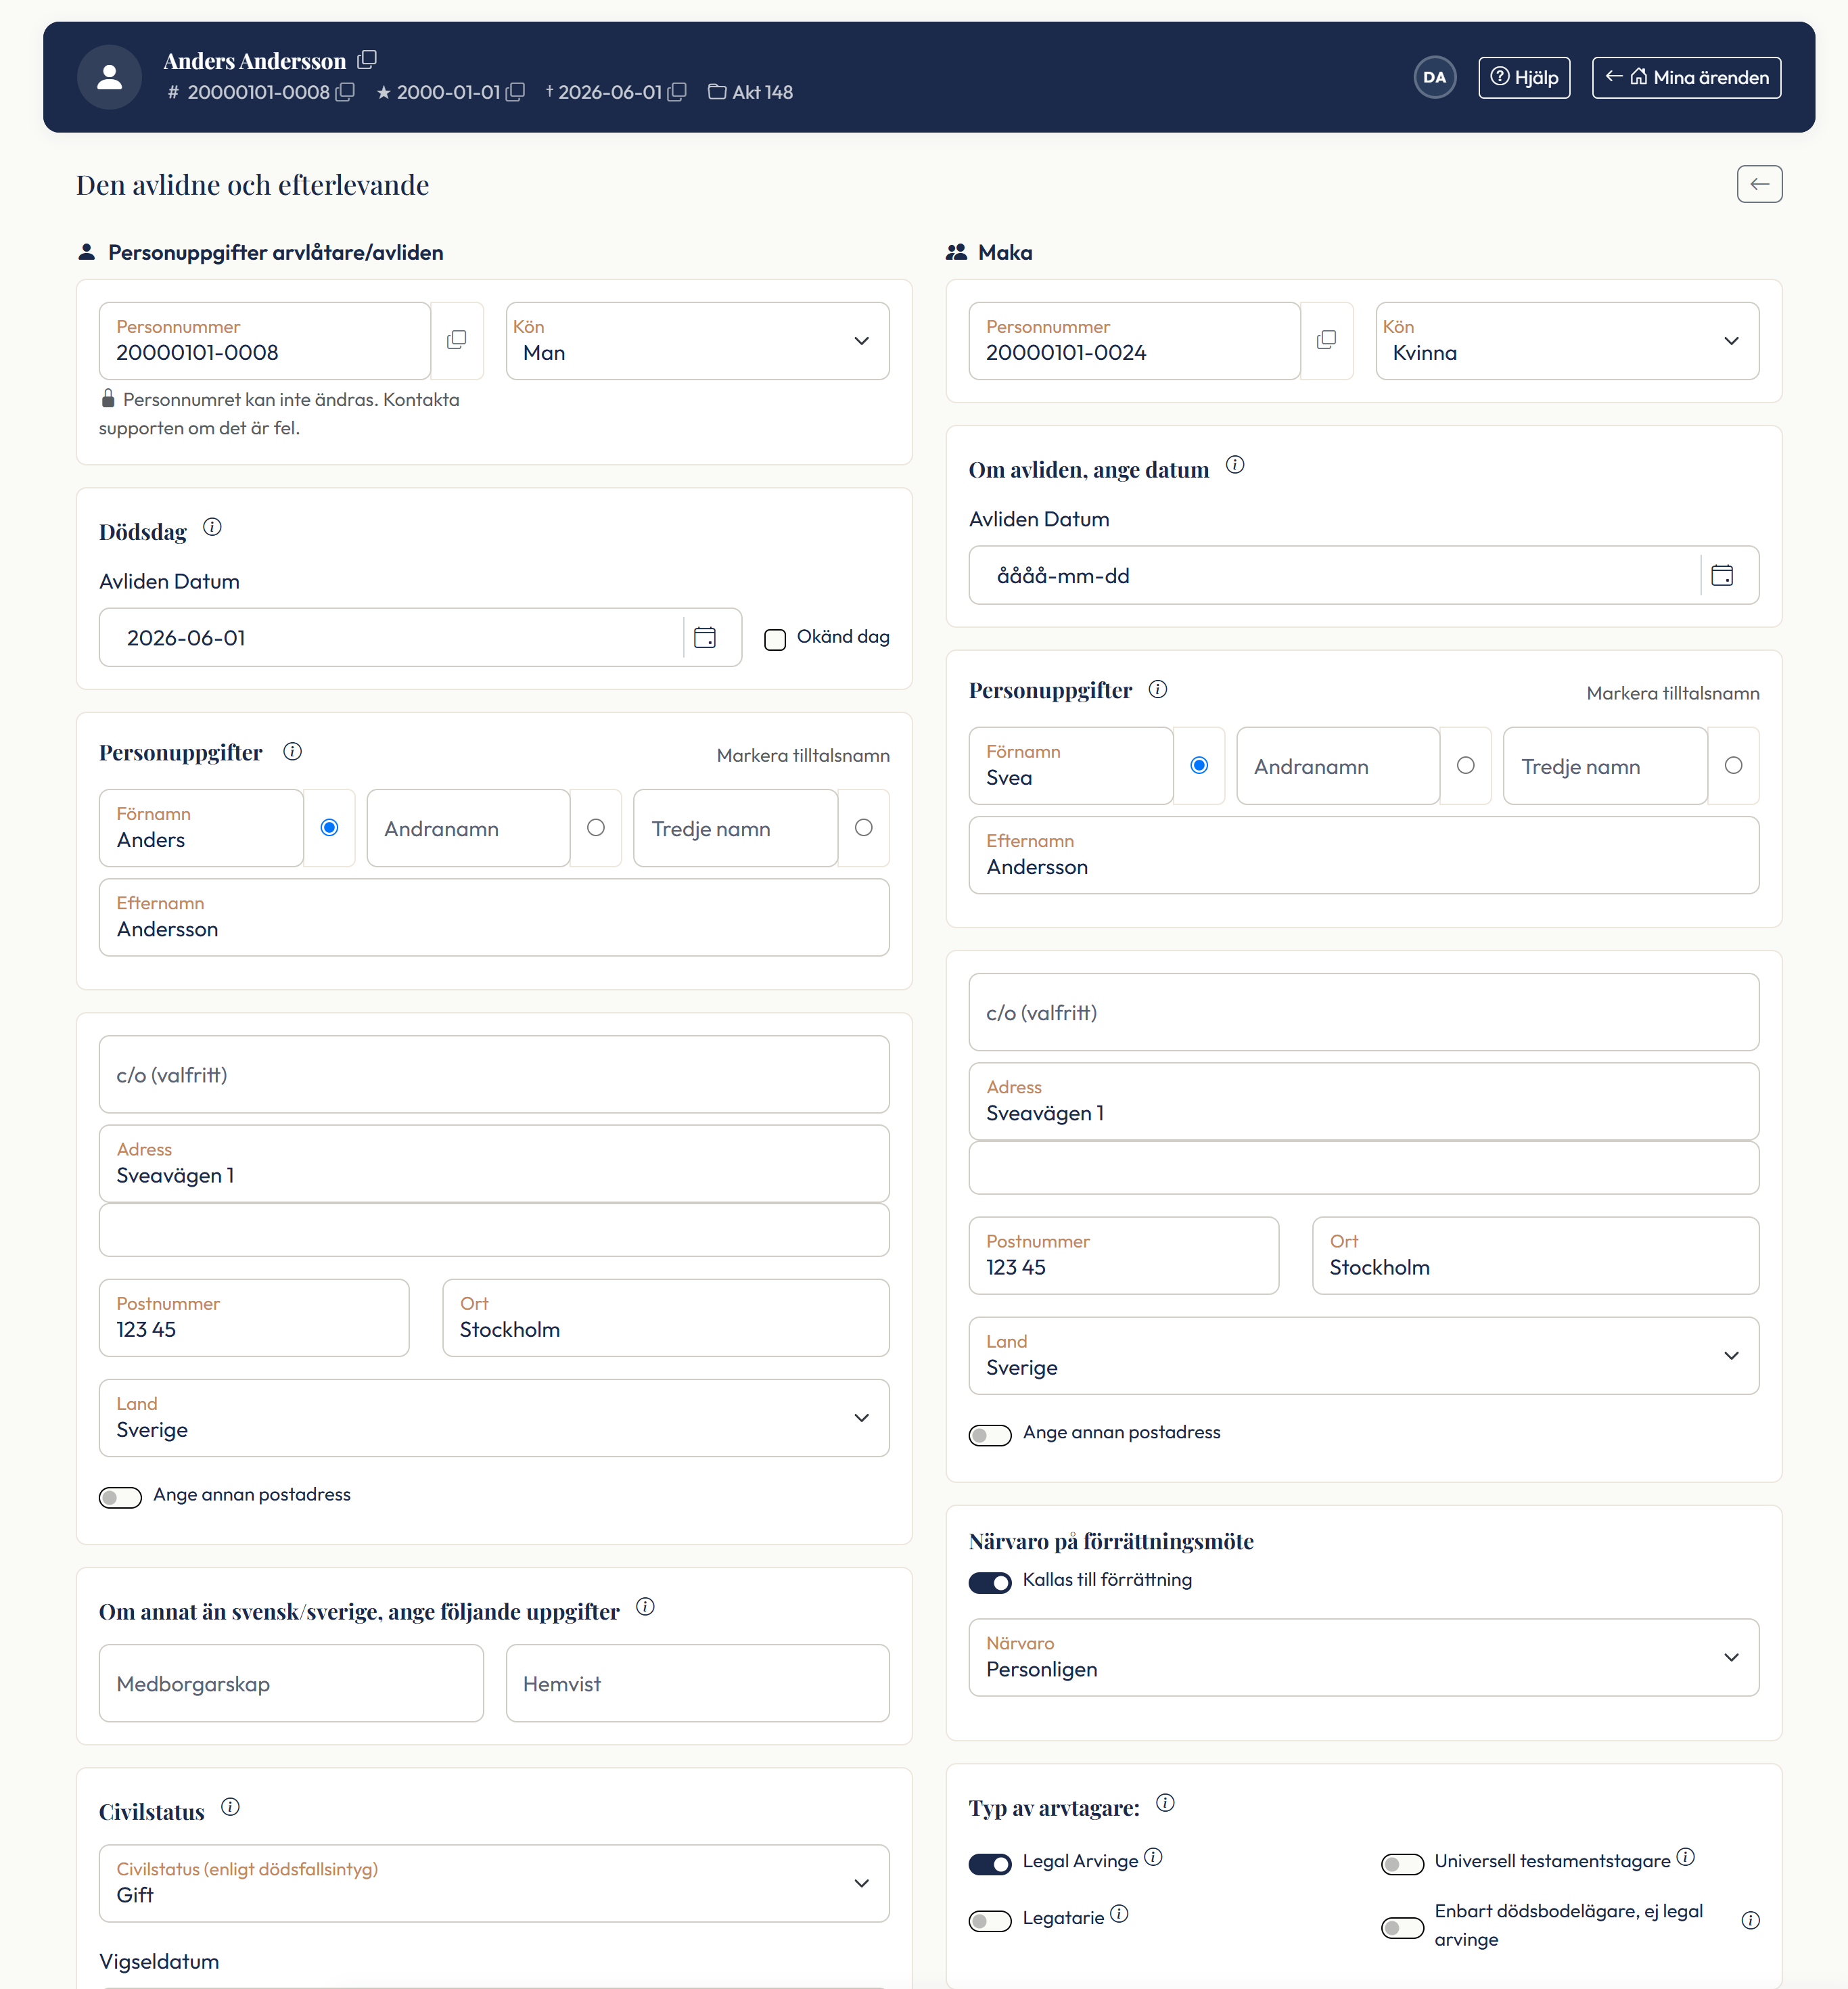Copy the name Anders Andersson in header

coord(367,60)
